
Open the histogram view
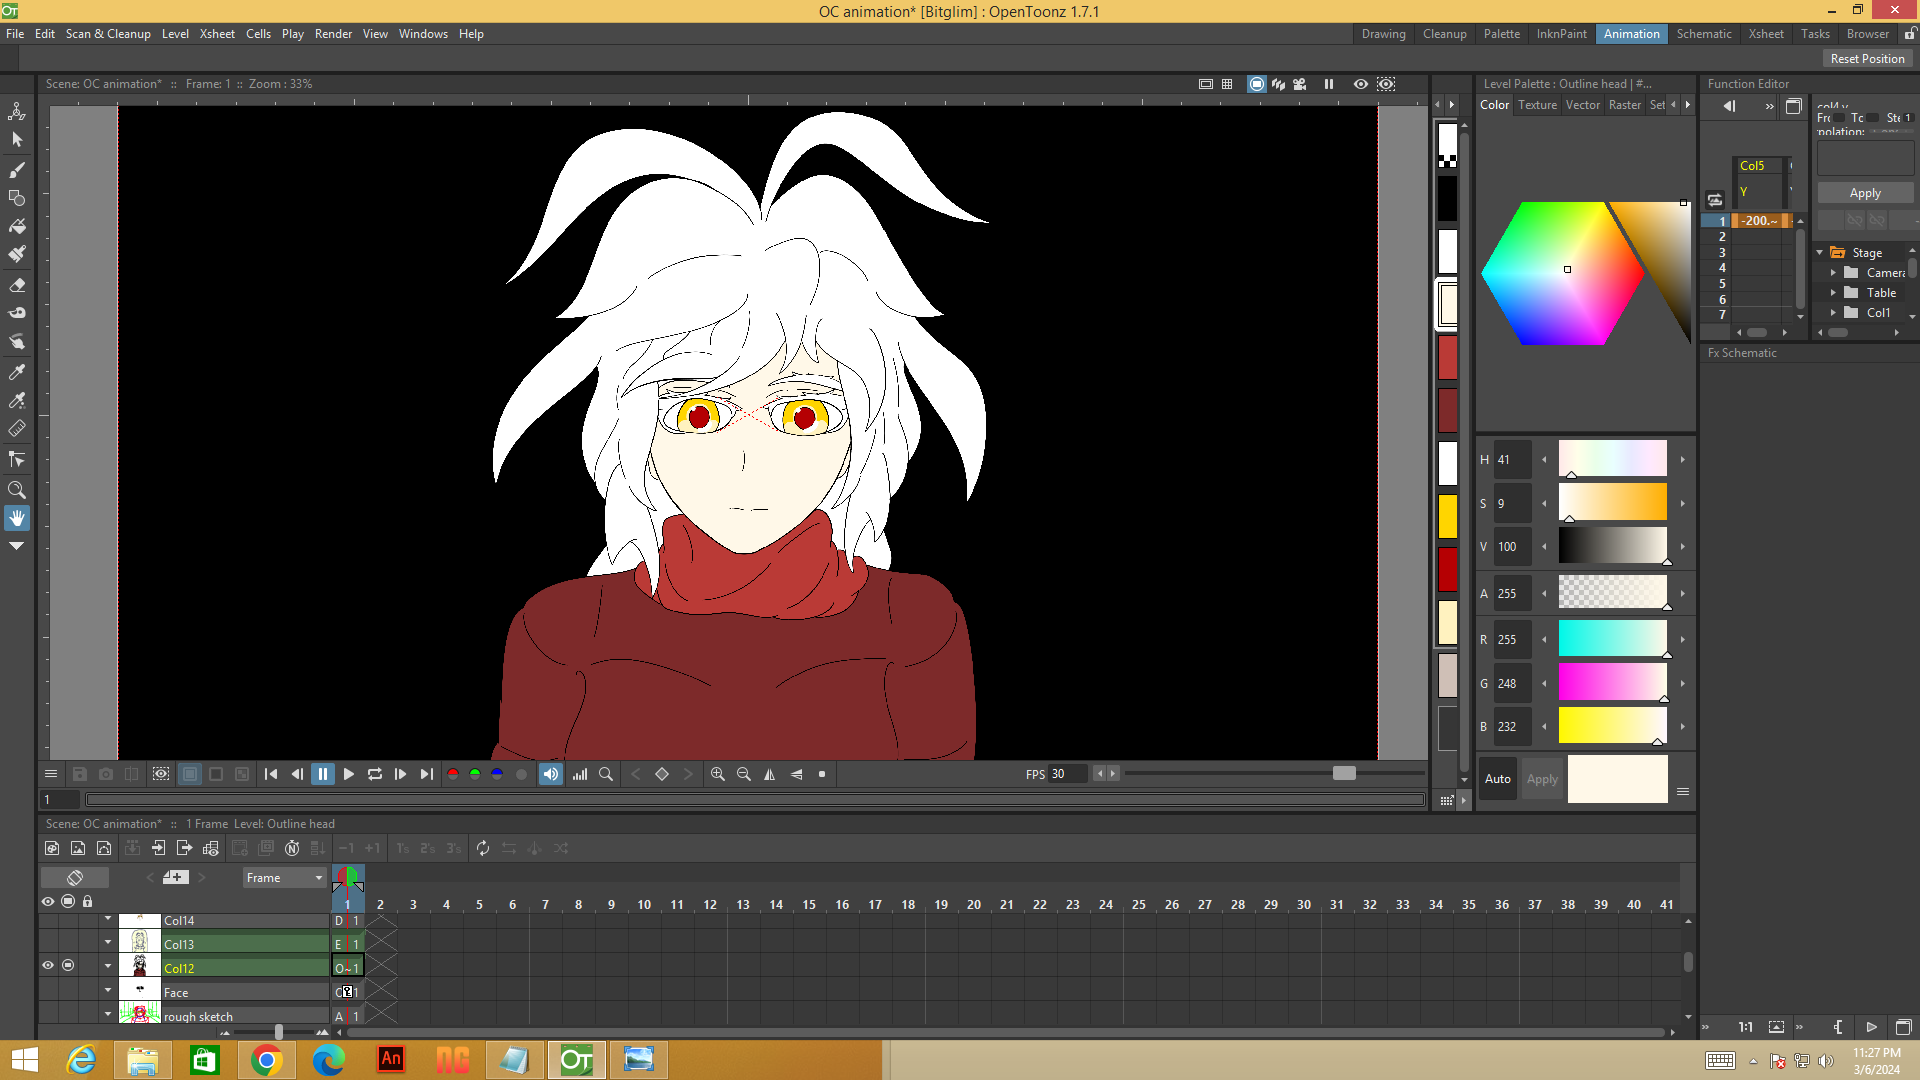click(580, 774)
